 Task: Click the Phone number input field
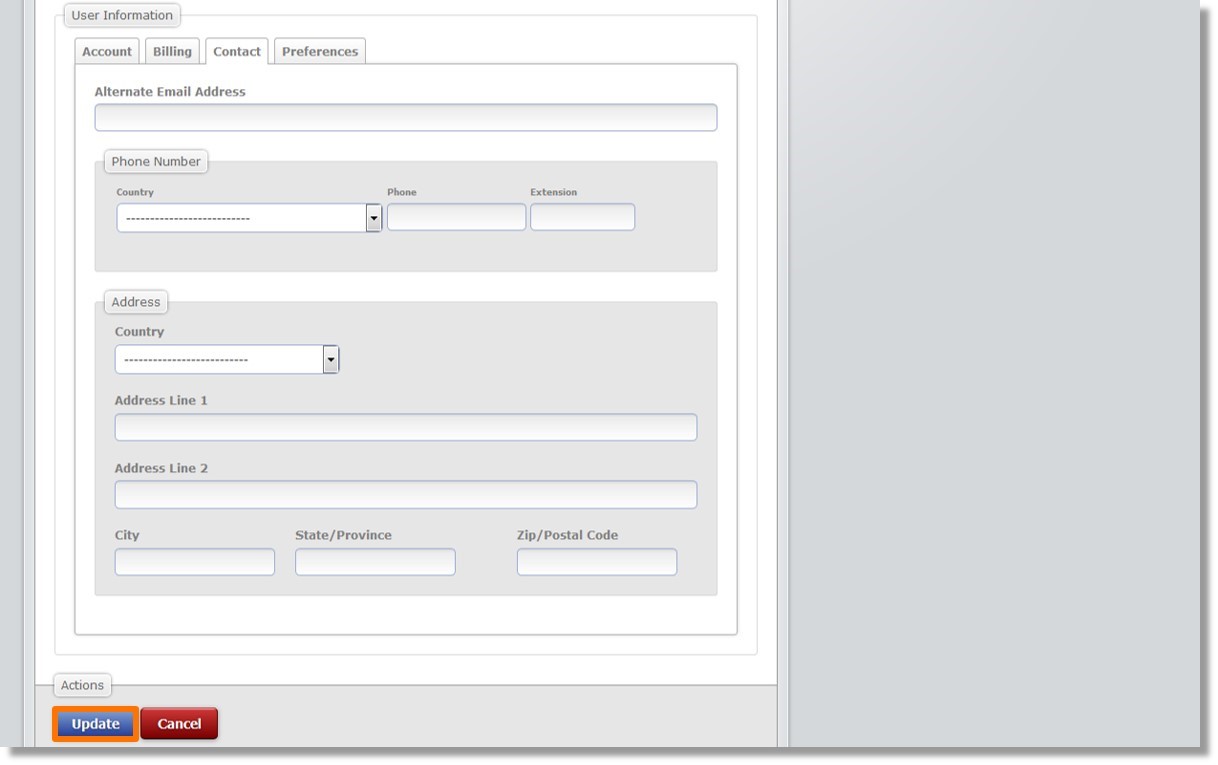(456, 217)
